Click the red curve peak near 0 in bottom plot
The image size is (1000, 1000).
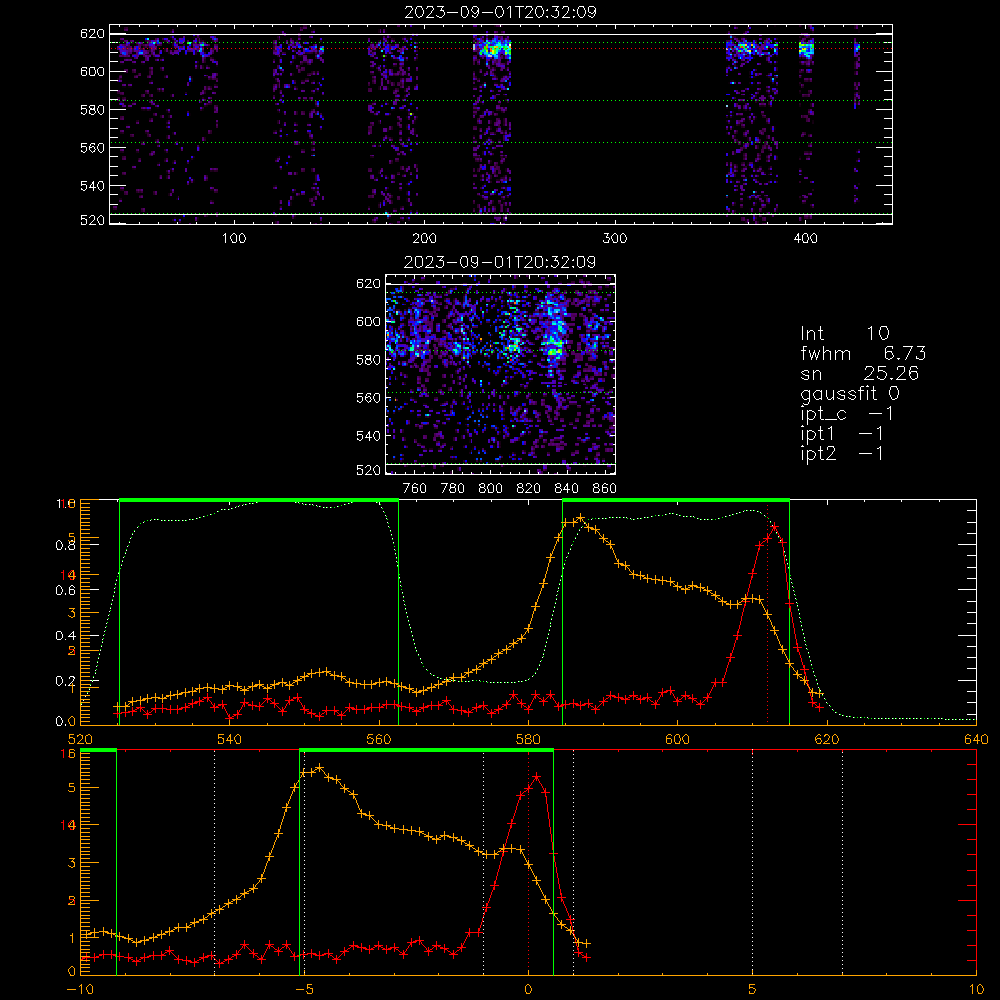point(537,776)
